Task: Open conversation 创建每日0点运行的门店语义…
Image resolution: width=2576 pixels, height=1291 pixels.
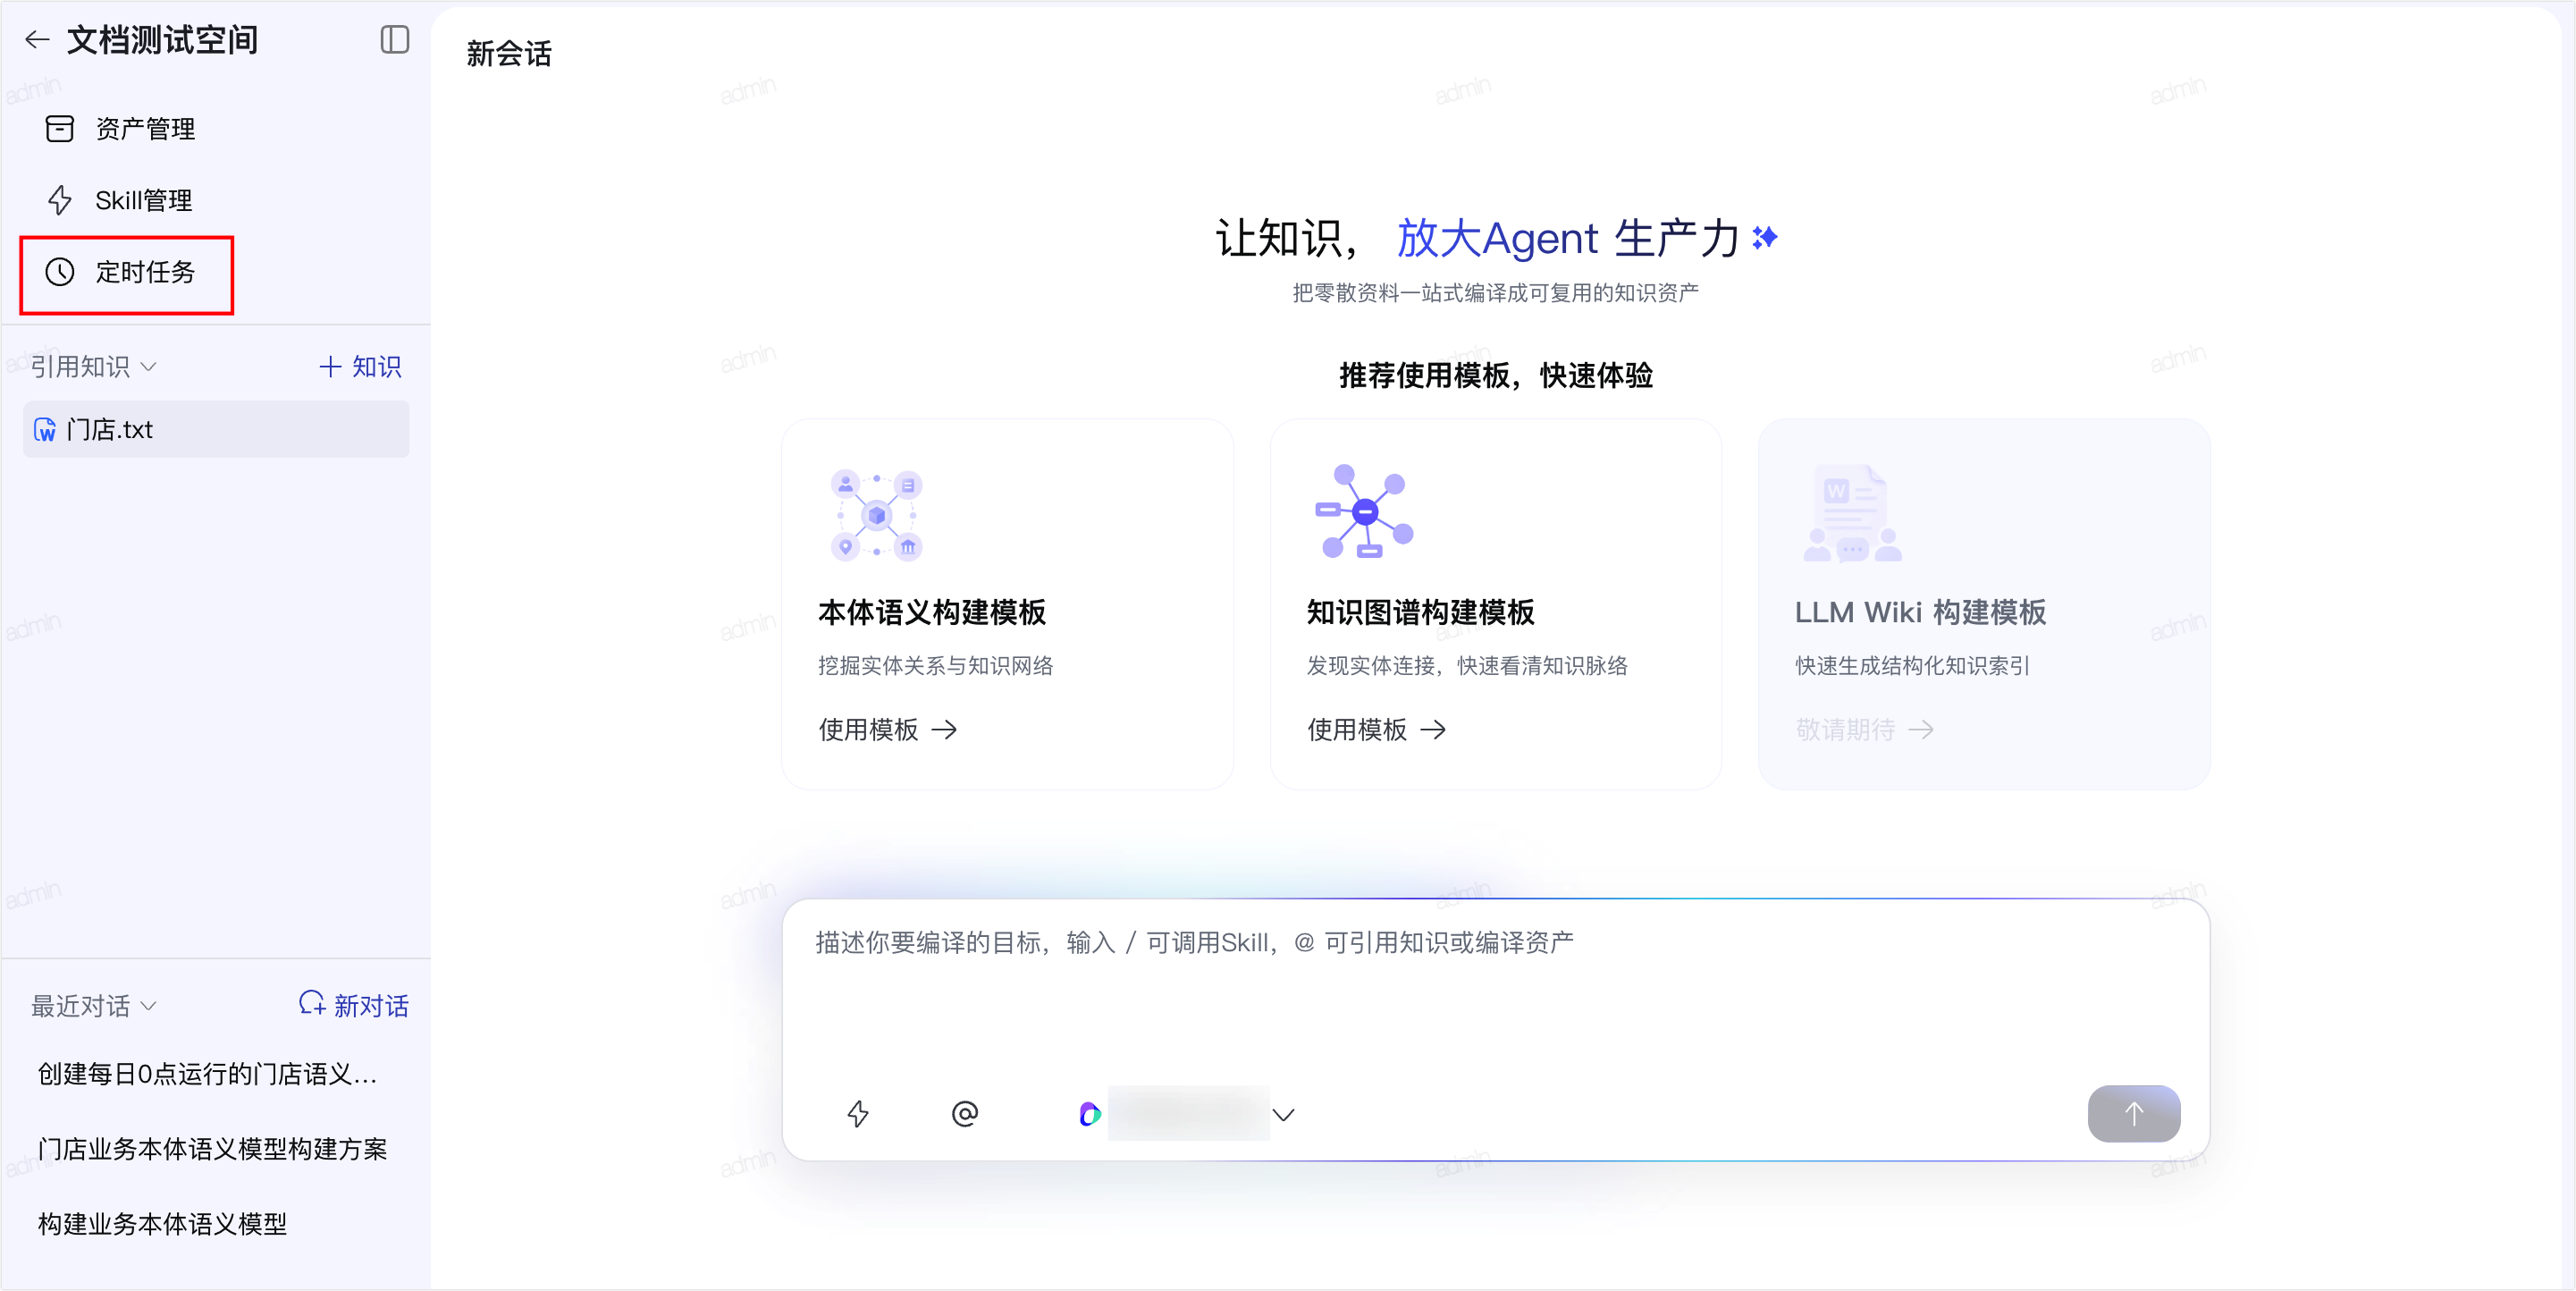Action: [x=207, y=1074]
